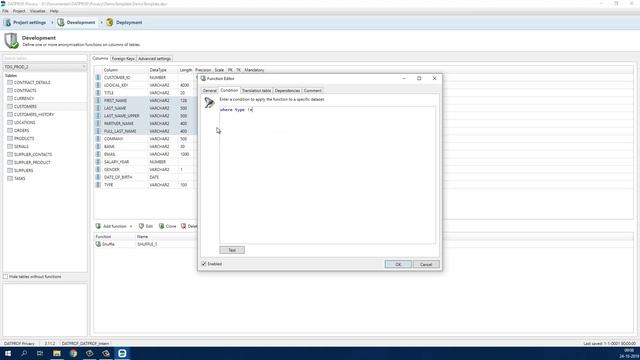Open the File menu
Viewport: 640px width, 360px height.
5,11
